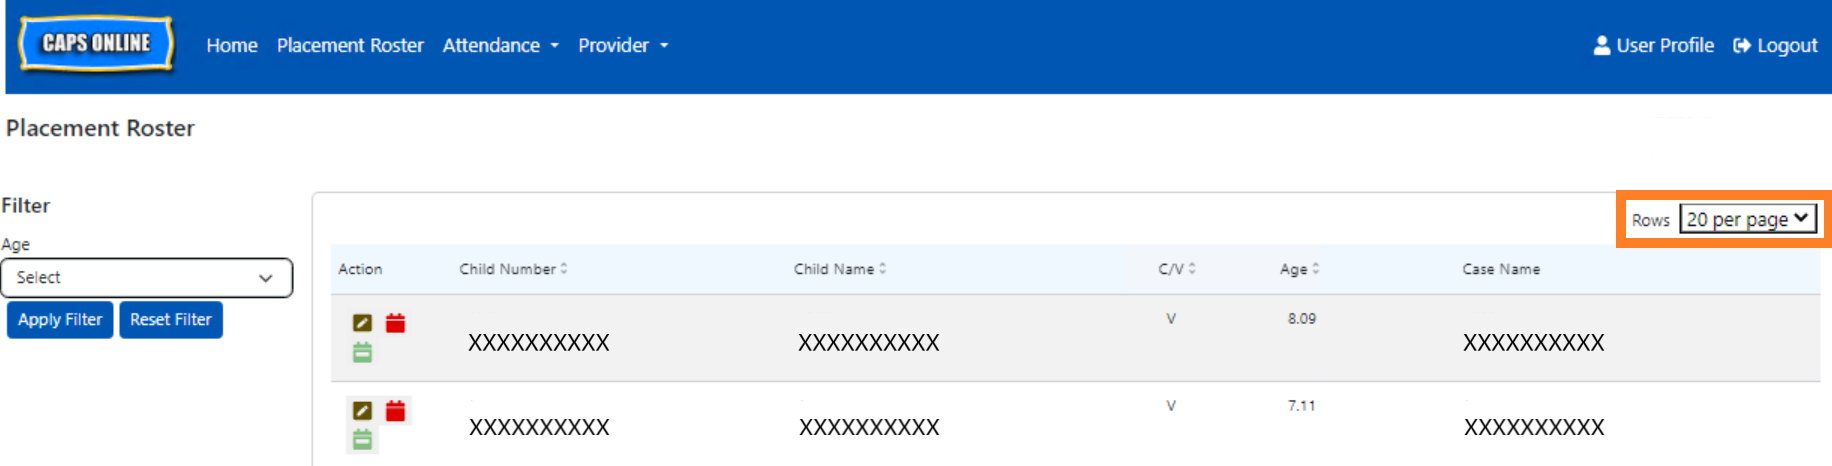Open Placement Roster from navigation bar
1832x466 pixels.
pos(350,45)
